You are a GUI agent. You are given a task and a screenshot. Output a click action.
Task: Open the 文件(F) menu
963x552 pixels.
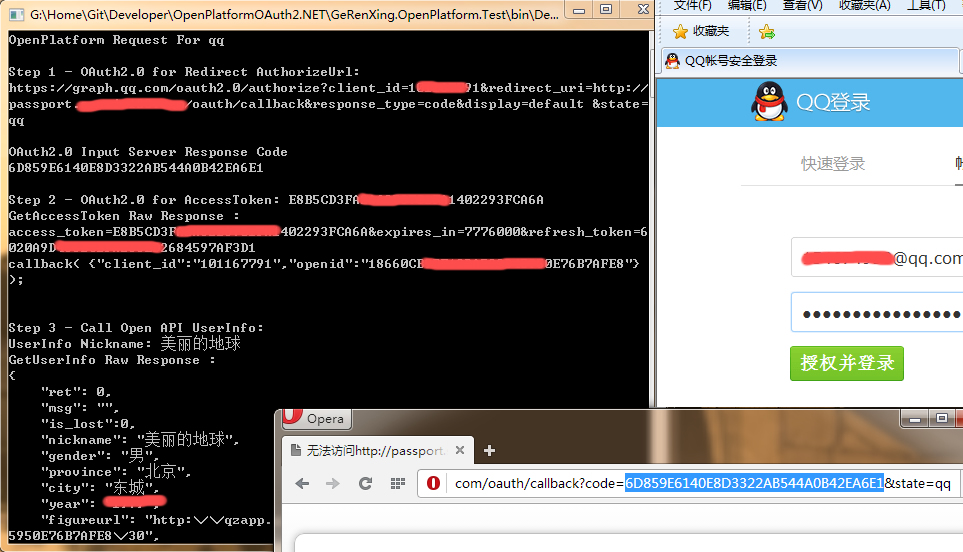click(x=692, y=6)
